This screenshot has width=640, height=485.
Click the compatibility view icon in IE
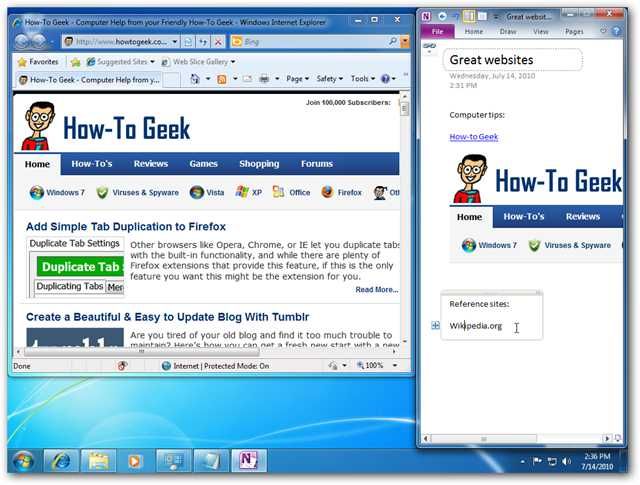188,41
